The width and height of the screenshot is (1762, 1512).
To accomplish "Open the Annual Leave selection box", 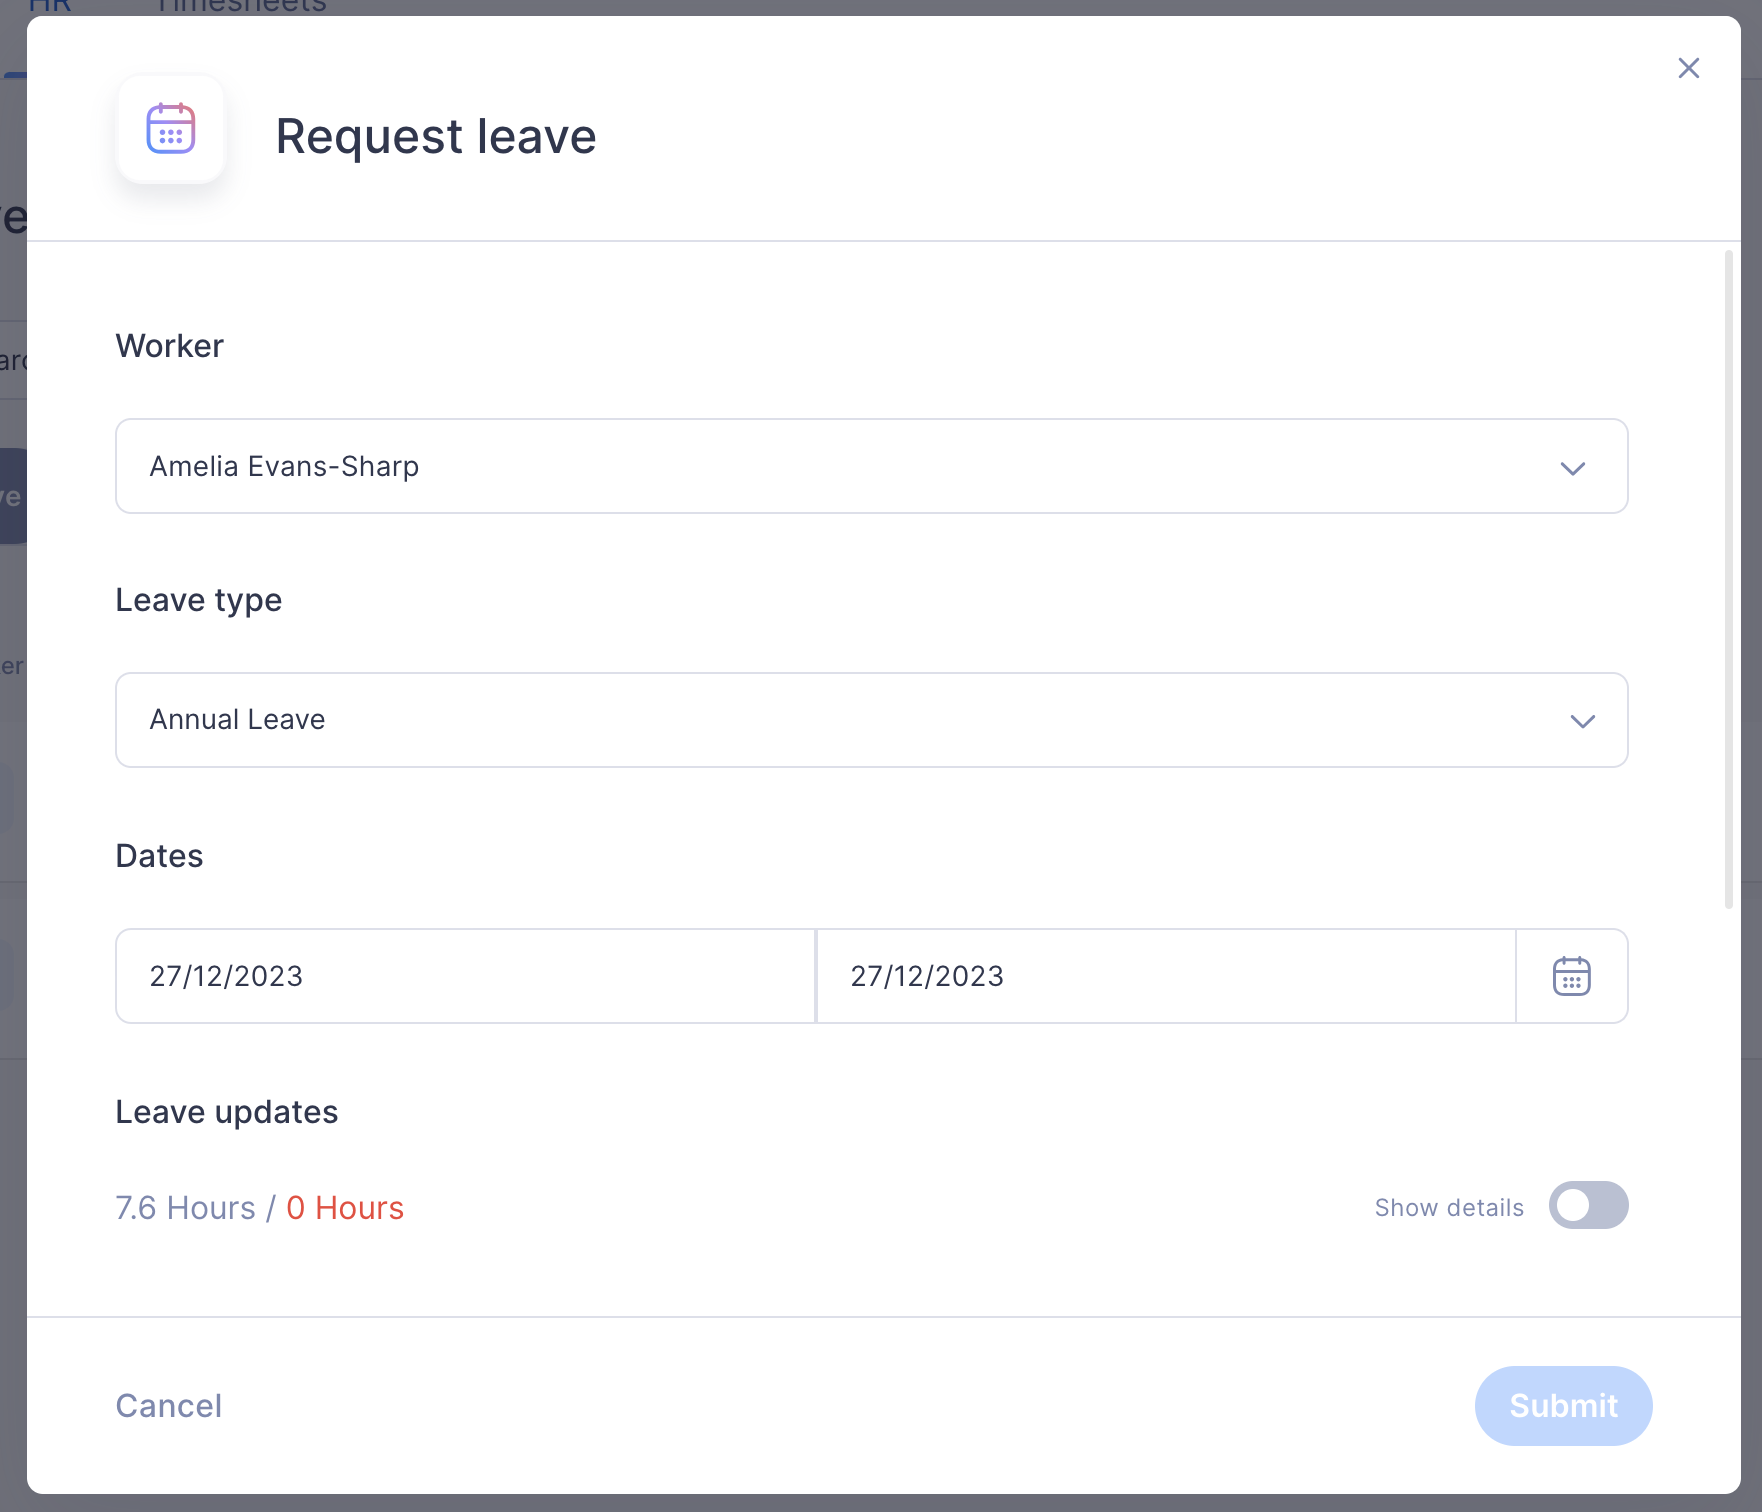I will pos(871,720).
